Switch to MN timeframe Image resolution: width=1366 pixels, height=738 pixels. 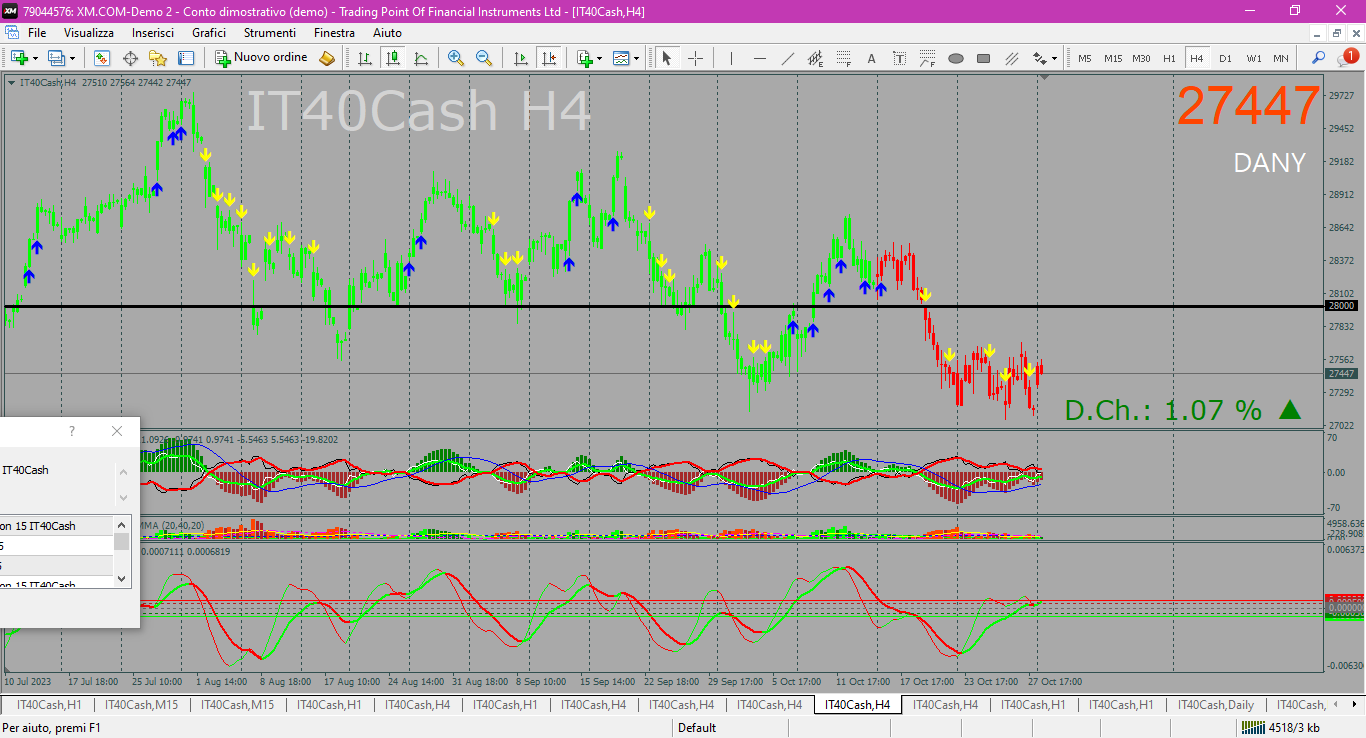tap(1281, 58)
